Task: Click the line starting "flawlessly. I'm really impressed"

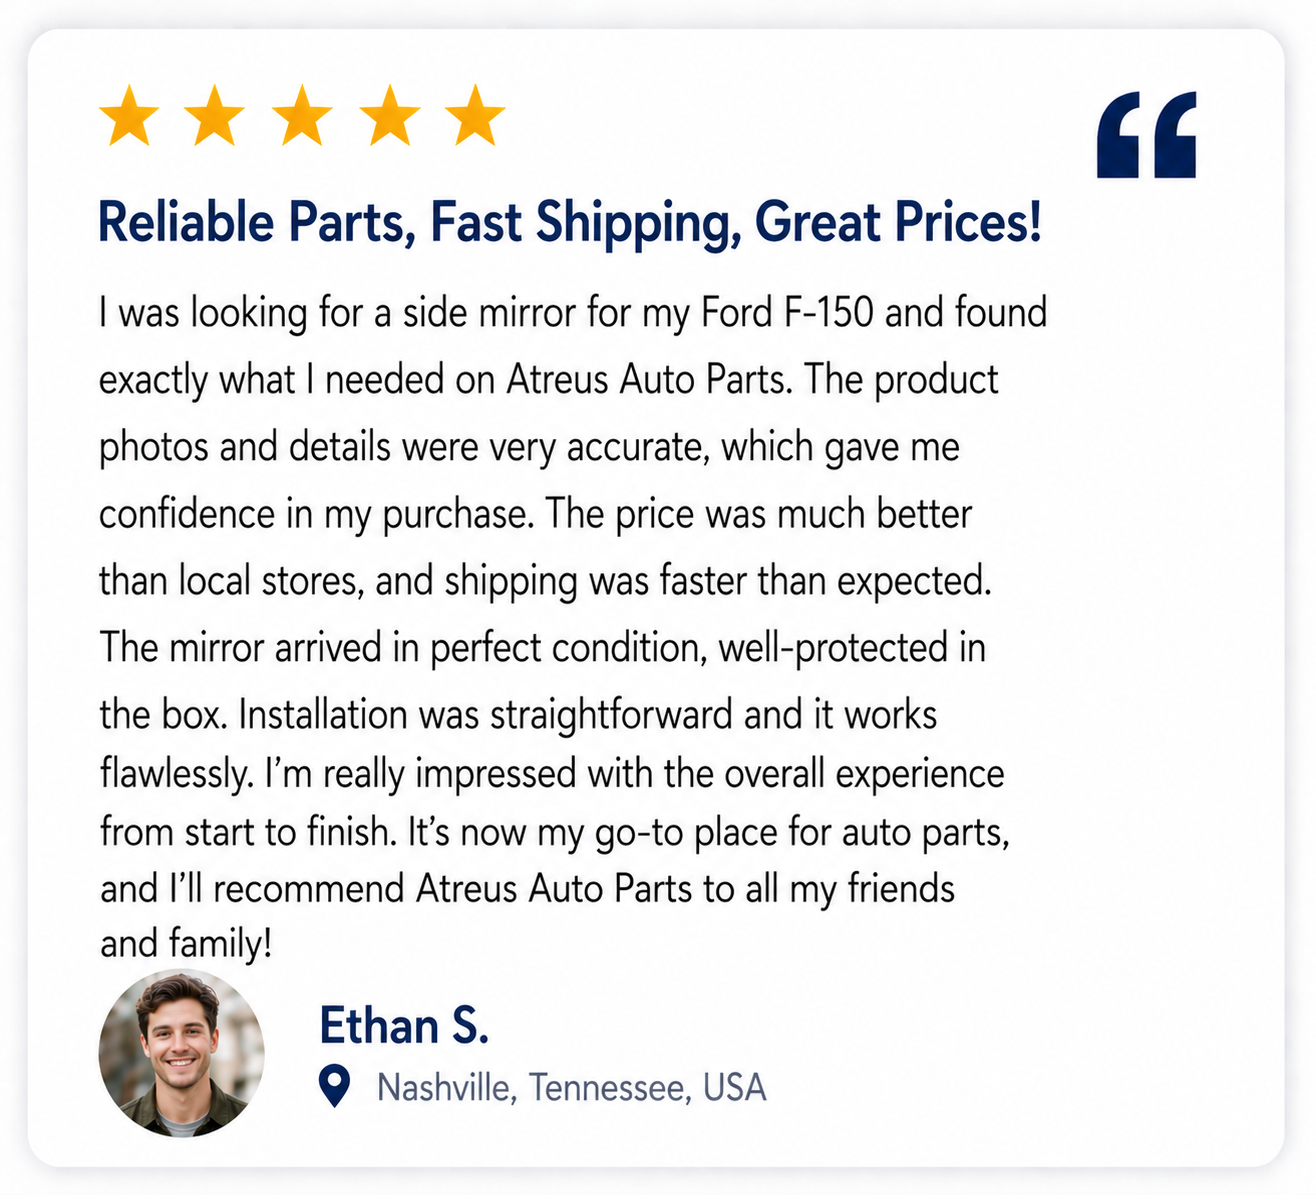Action: click(552, 774)
